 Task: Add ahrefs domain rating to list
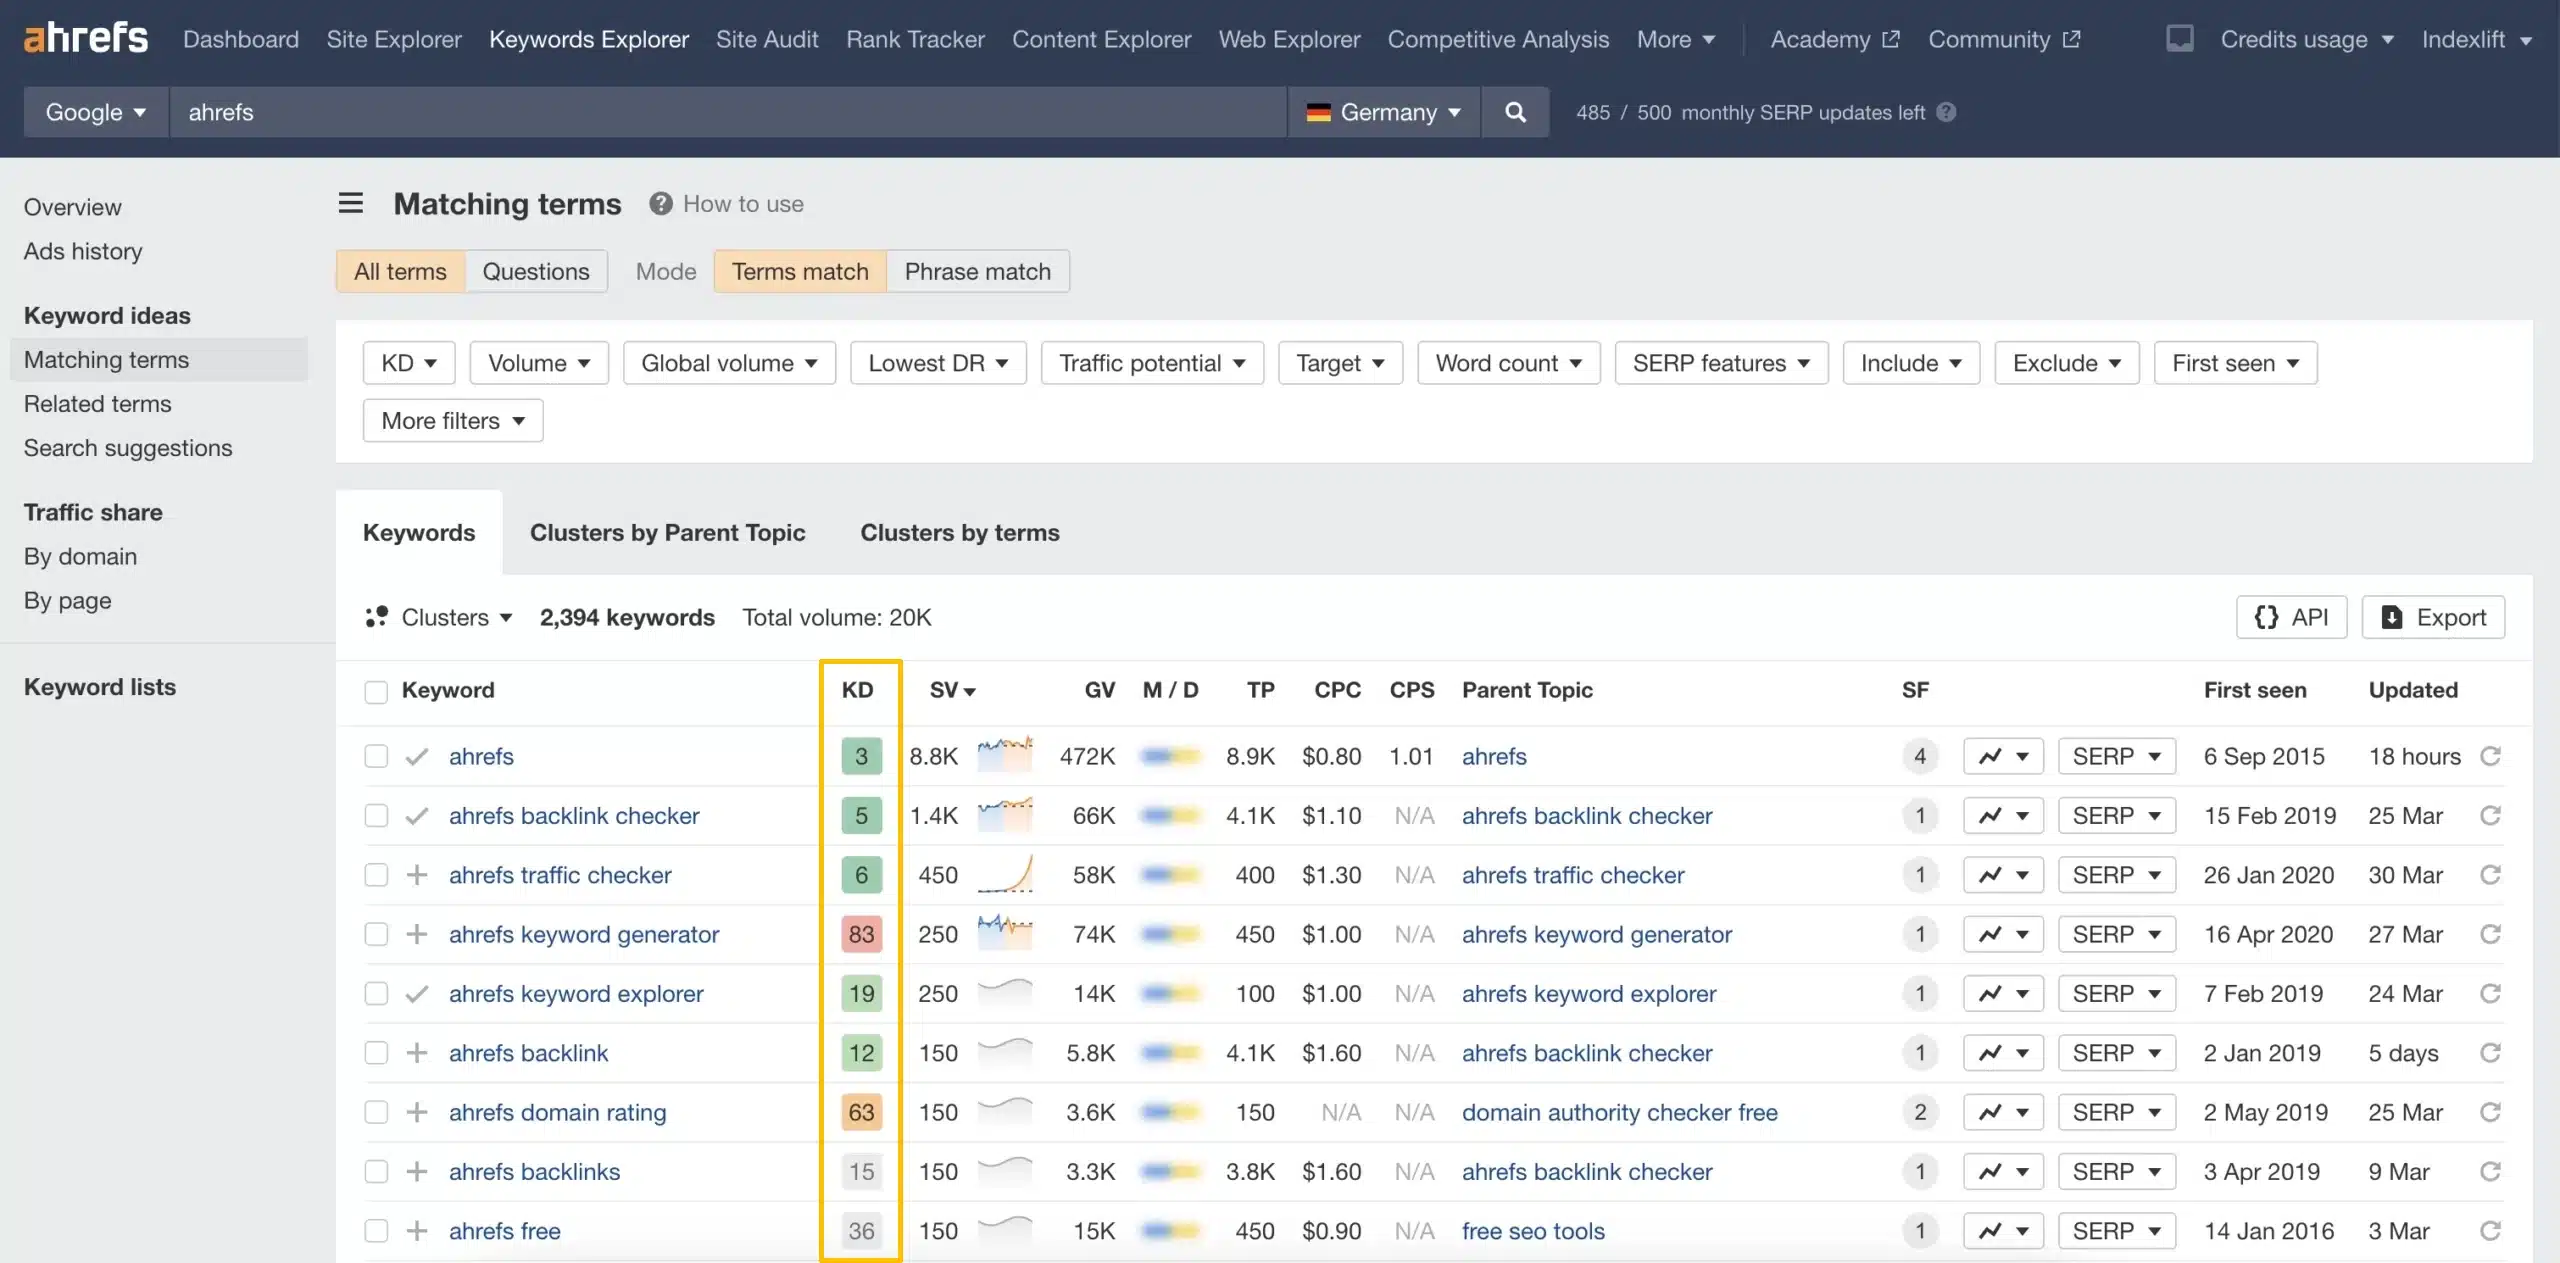pos(417,1112)
